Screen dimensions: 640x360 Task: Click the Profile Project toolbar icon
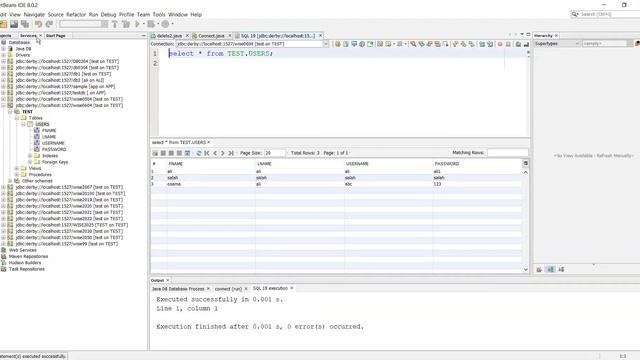(165, 24)
